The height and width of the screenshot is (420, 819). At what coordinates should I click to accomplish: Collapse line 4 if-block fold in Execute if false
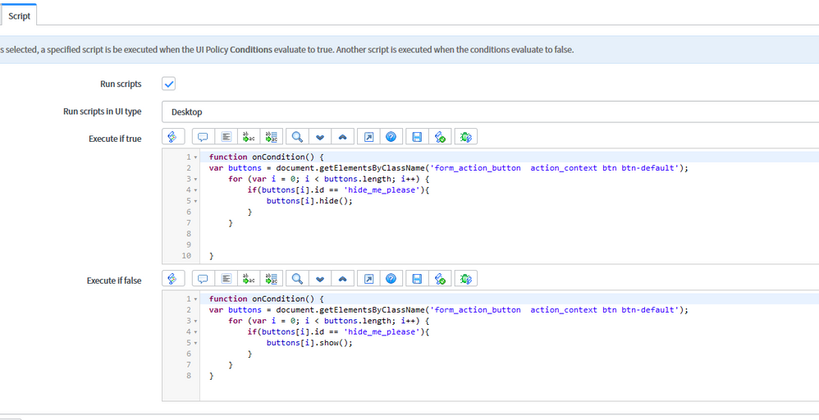(x=196, y=332)
